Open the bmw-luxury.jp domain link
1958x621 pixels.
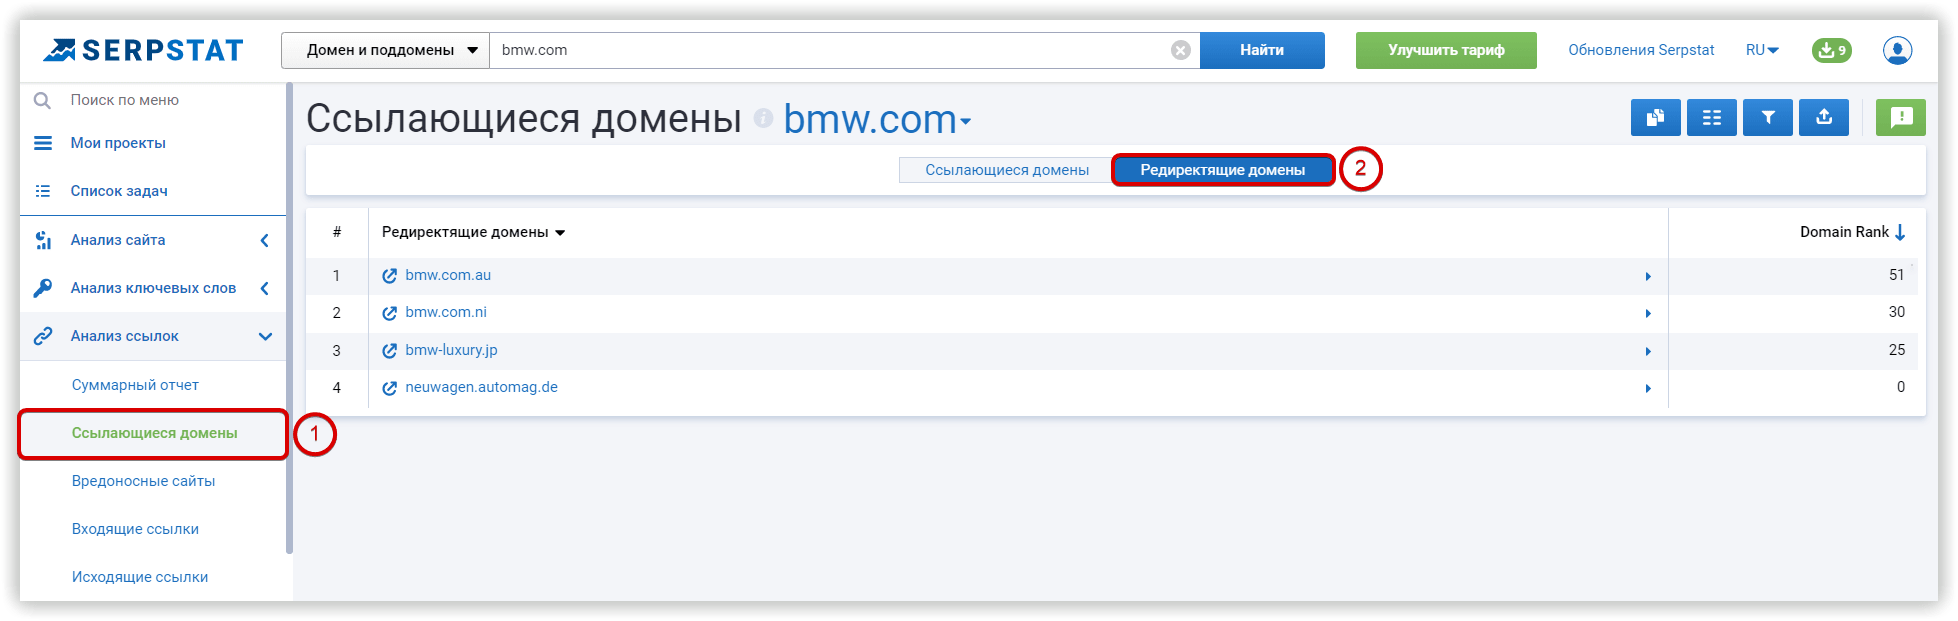click(451, 350)
